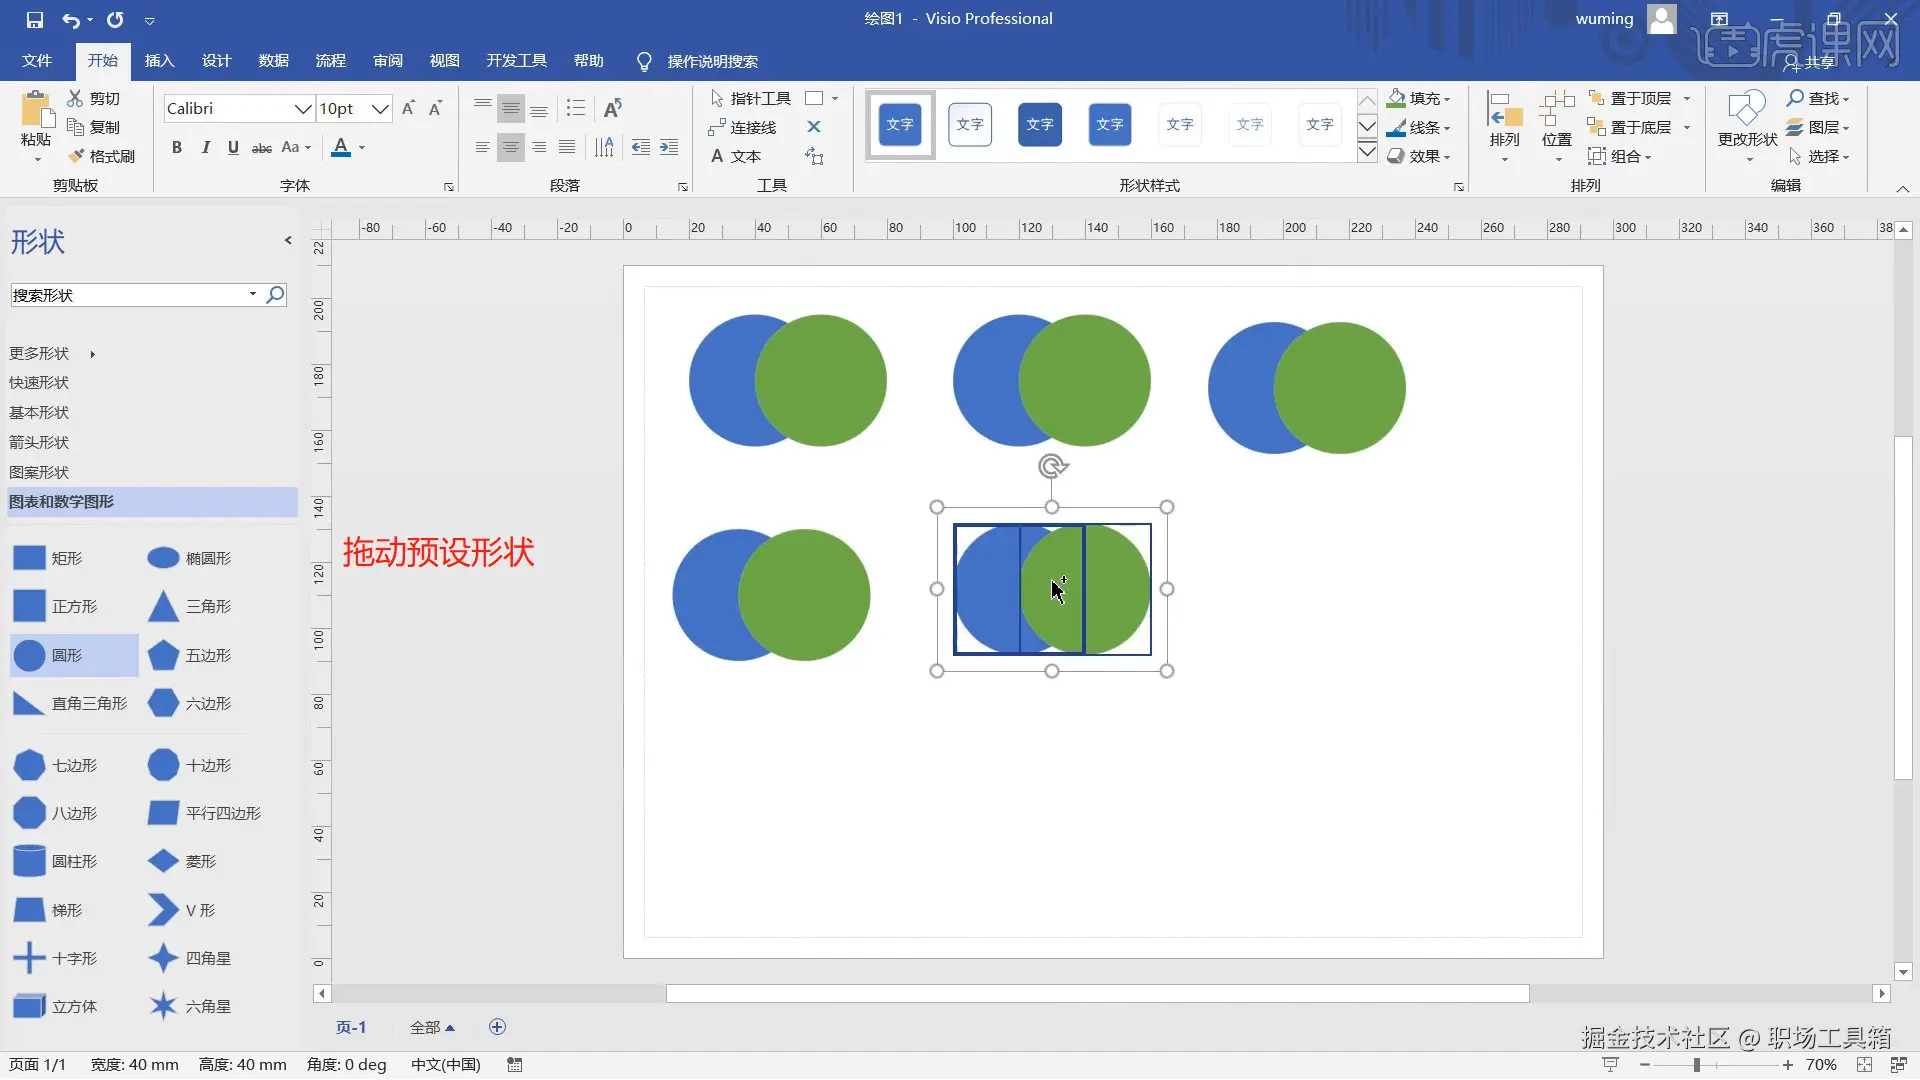Open the font name Calibri dropdown
1920x1080 pixels.
coord(303,109)
